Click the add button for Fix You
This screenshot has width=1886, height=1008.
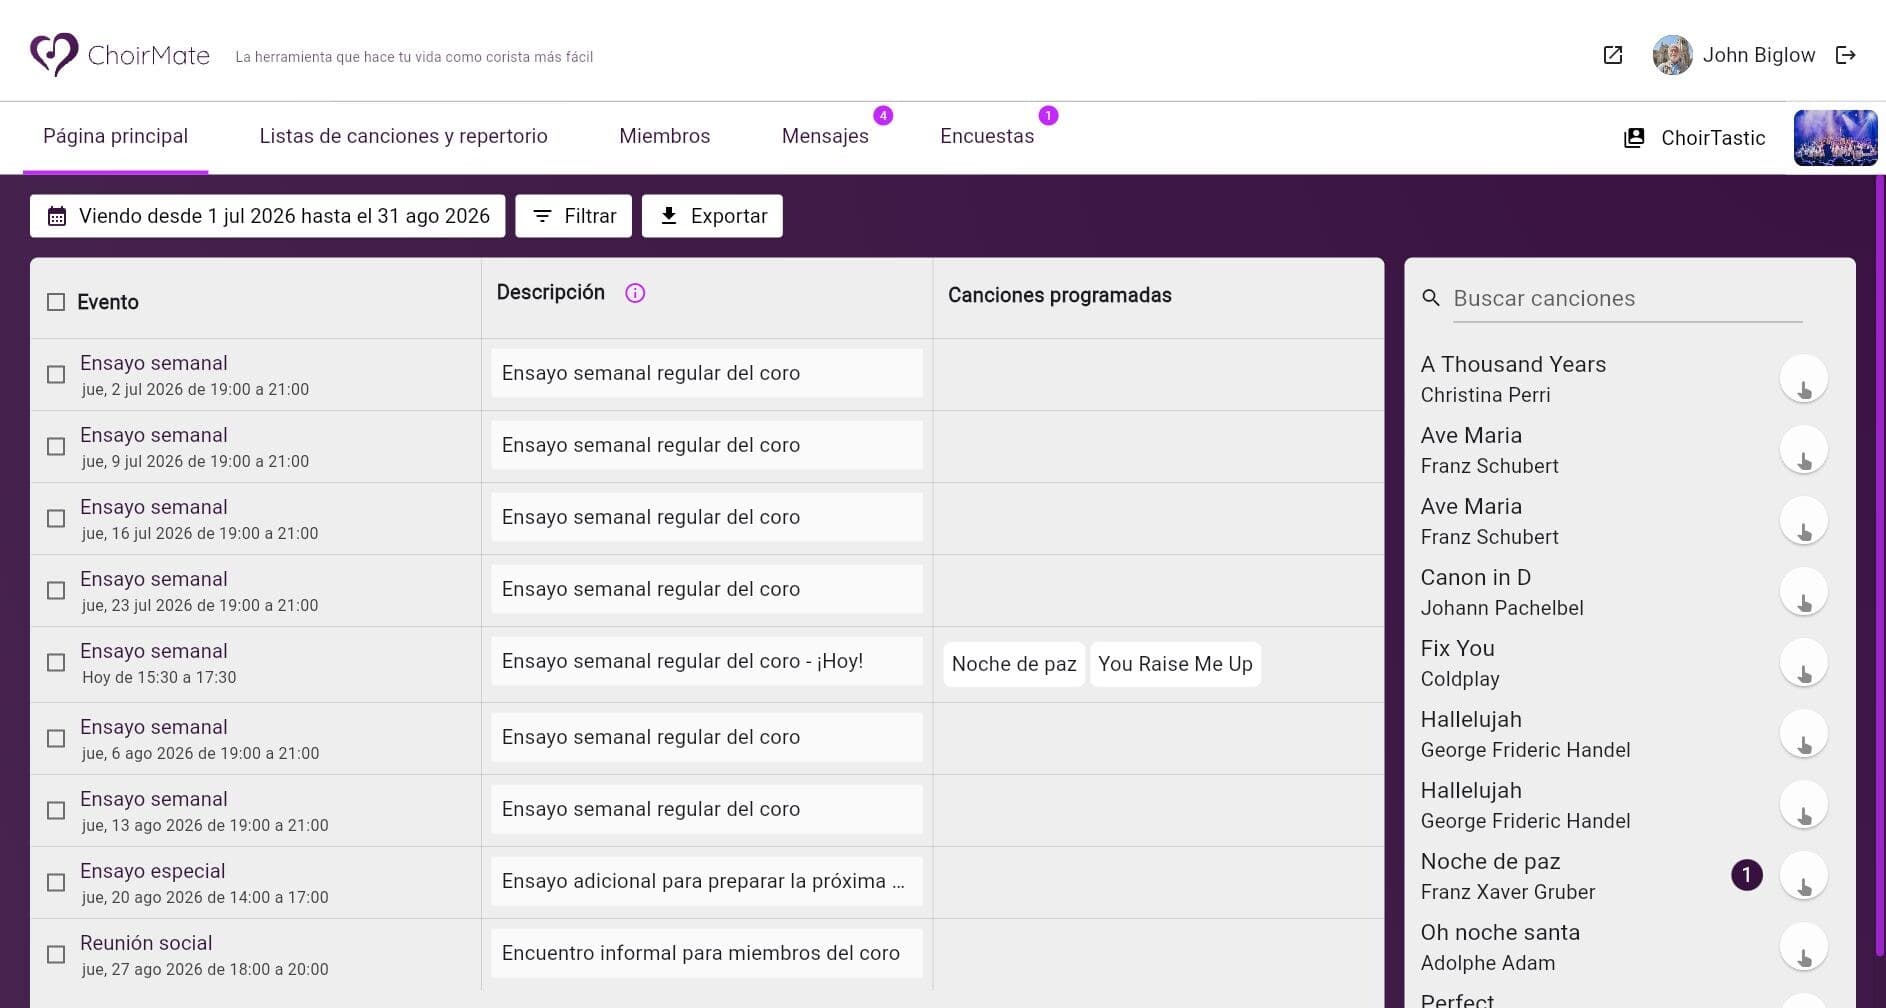[x=1804, y=663]
